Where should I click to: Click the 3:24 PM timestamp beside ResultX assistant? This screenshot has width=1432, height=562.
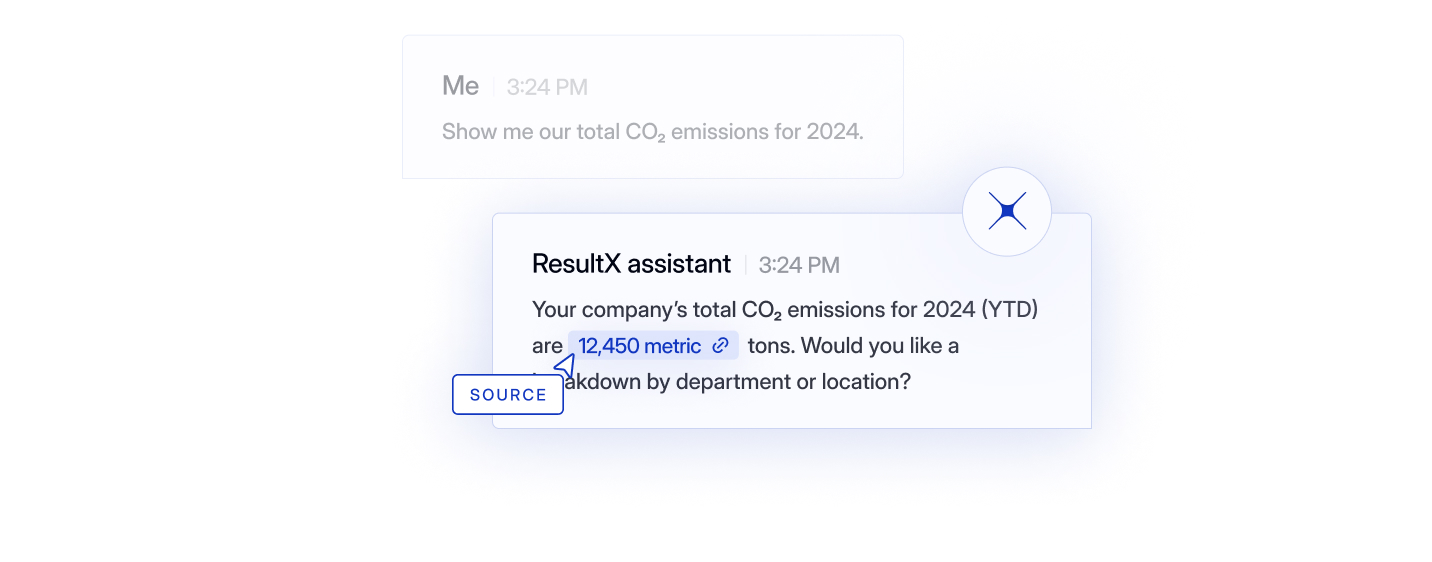click(799, 265)
